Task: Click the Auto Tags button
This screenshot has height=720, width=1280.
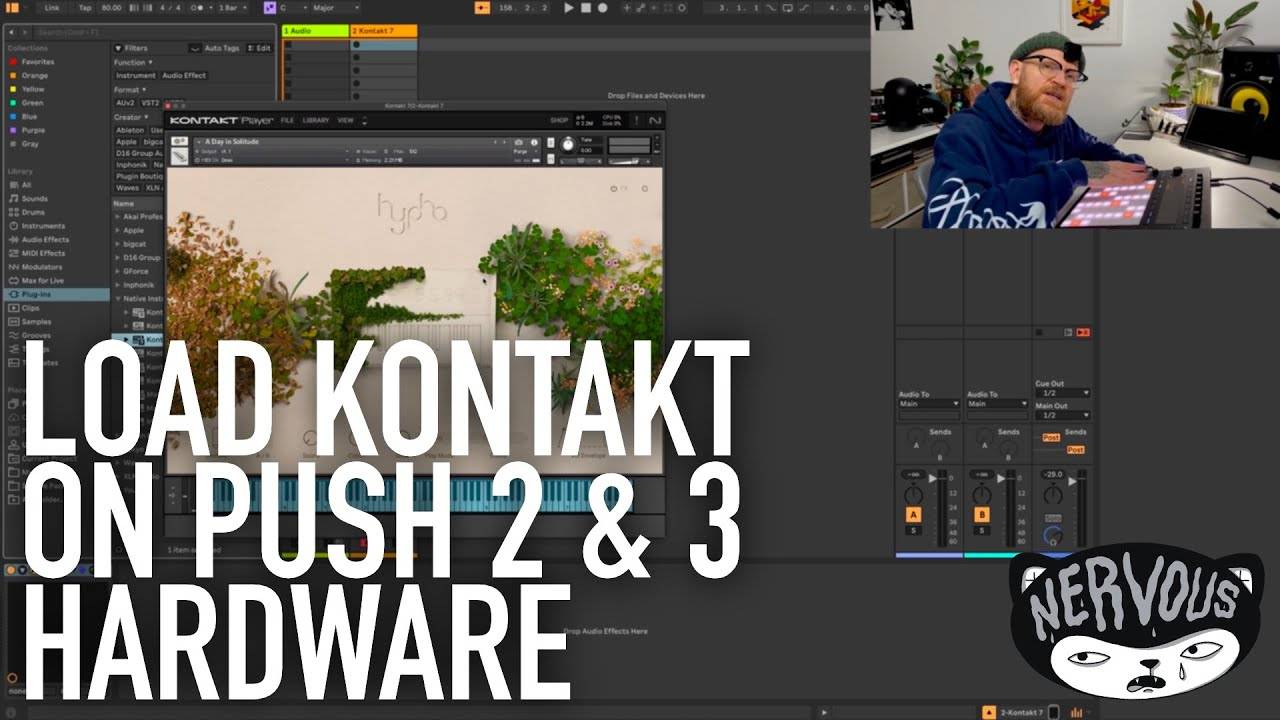Action: tap(222, 48)
